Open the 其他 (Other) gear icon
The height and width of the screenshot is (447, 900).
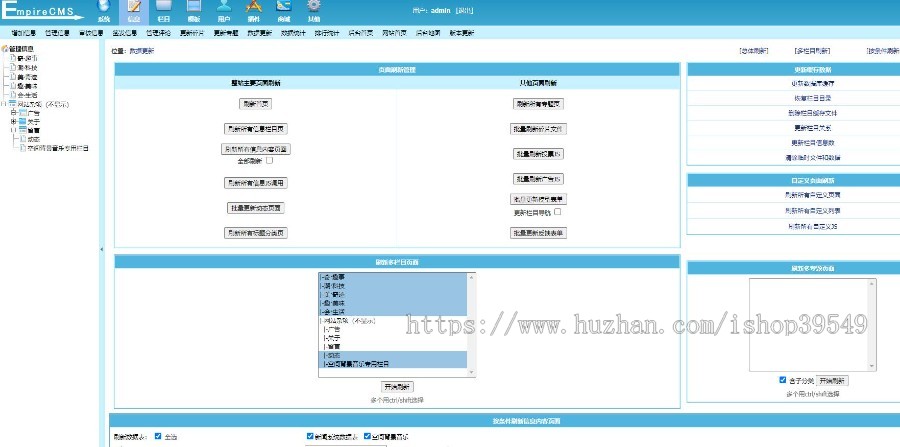(x=313, y=7)
